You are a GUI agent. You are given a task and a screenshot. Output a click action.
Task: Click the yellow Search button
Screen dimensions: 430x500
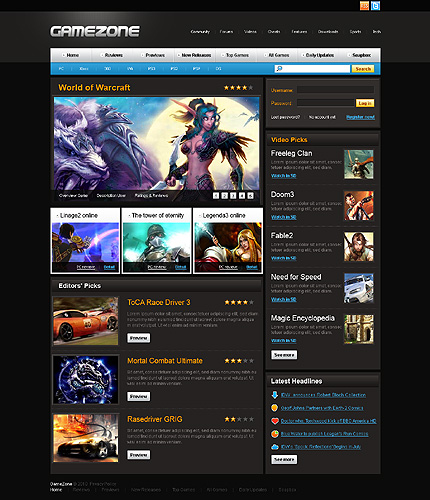coord(363,69)
